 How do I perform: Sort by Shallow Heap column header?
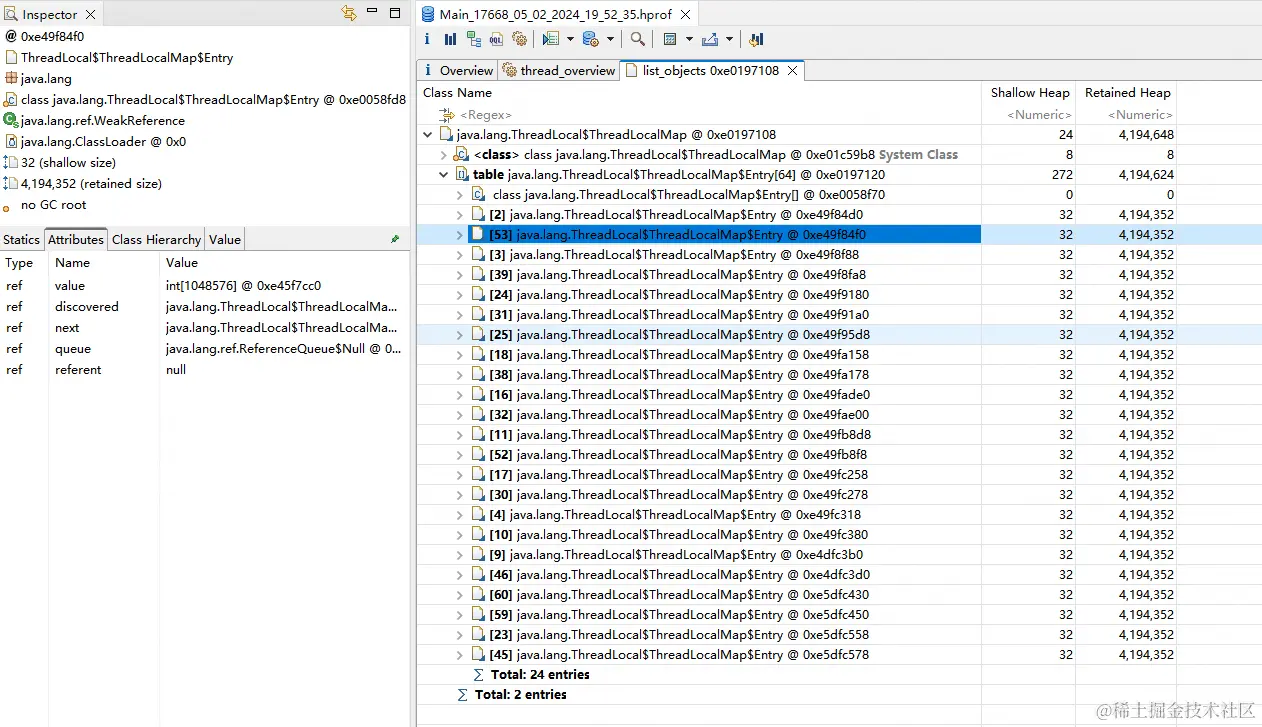pos(1030,92)
